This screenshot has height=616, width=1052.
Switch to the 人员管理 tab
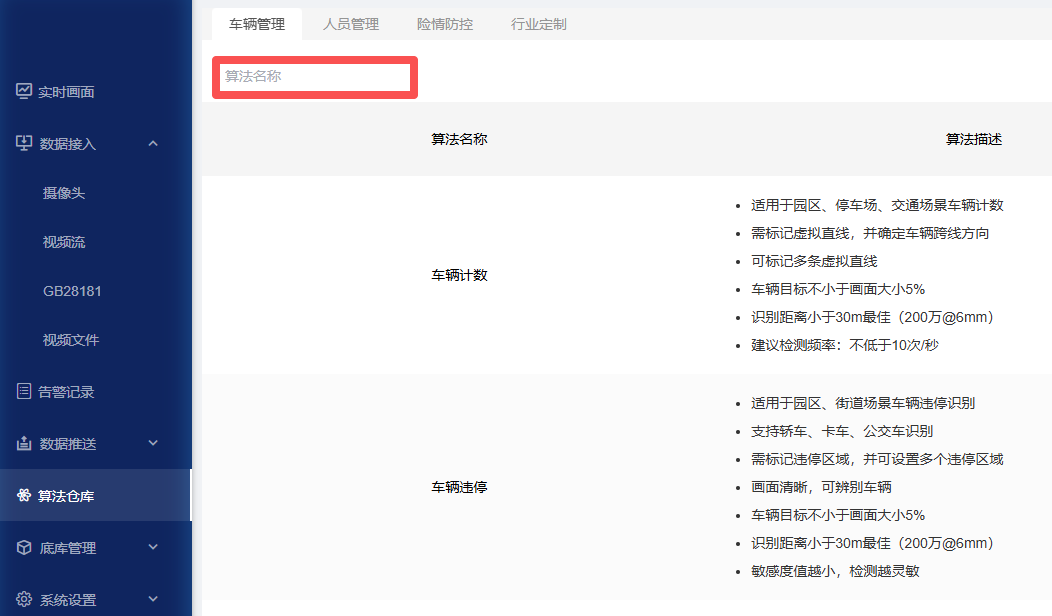pos(351,24)
